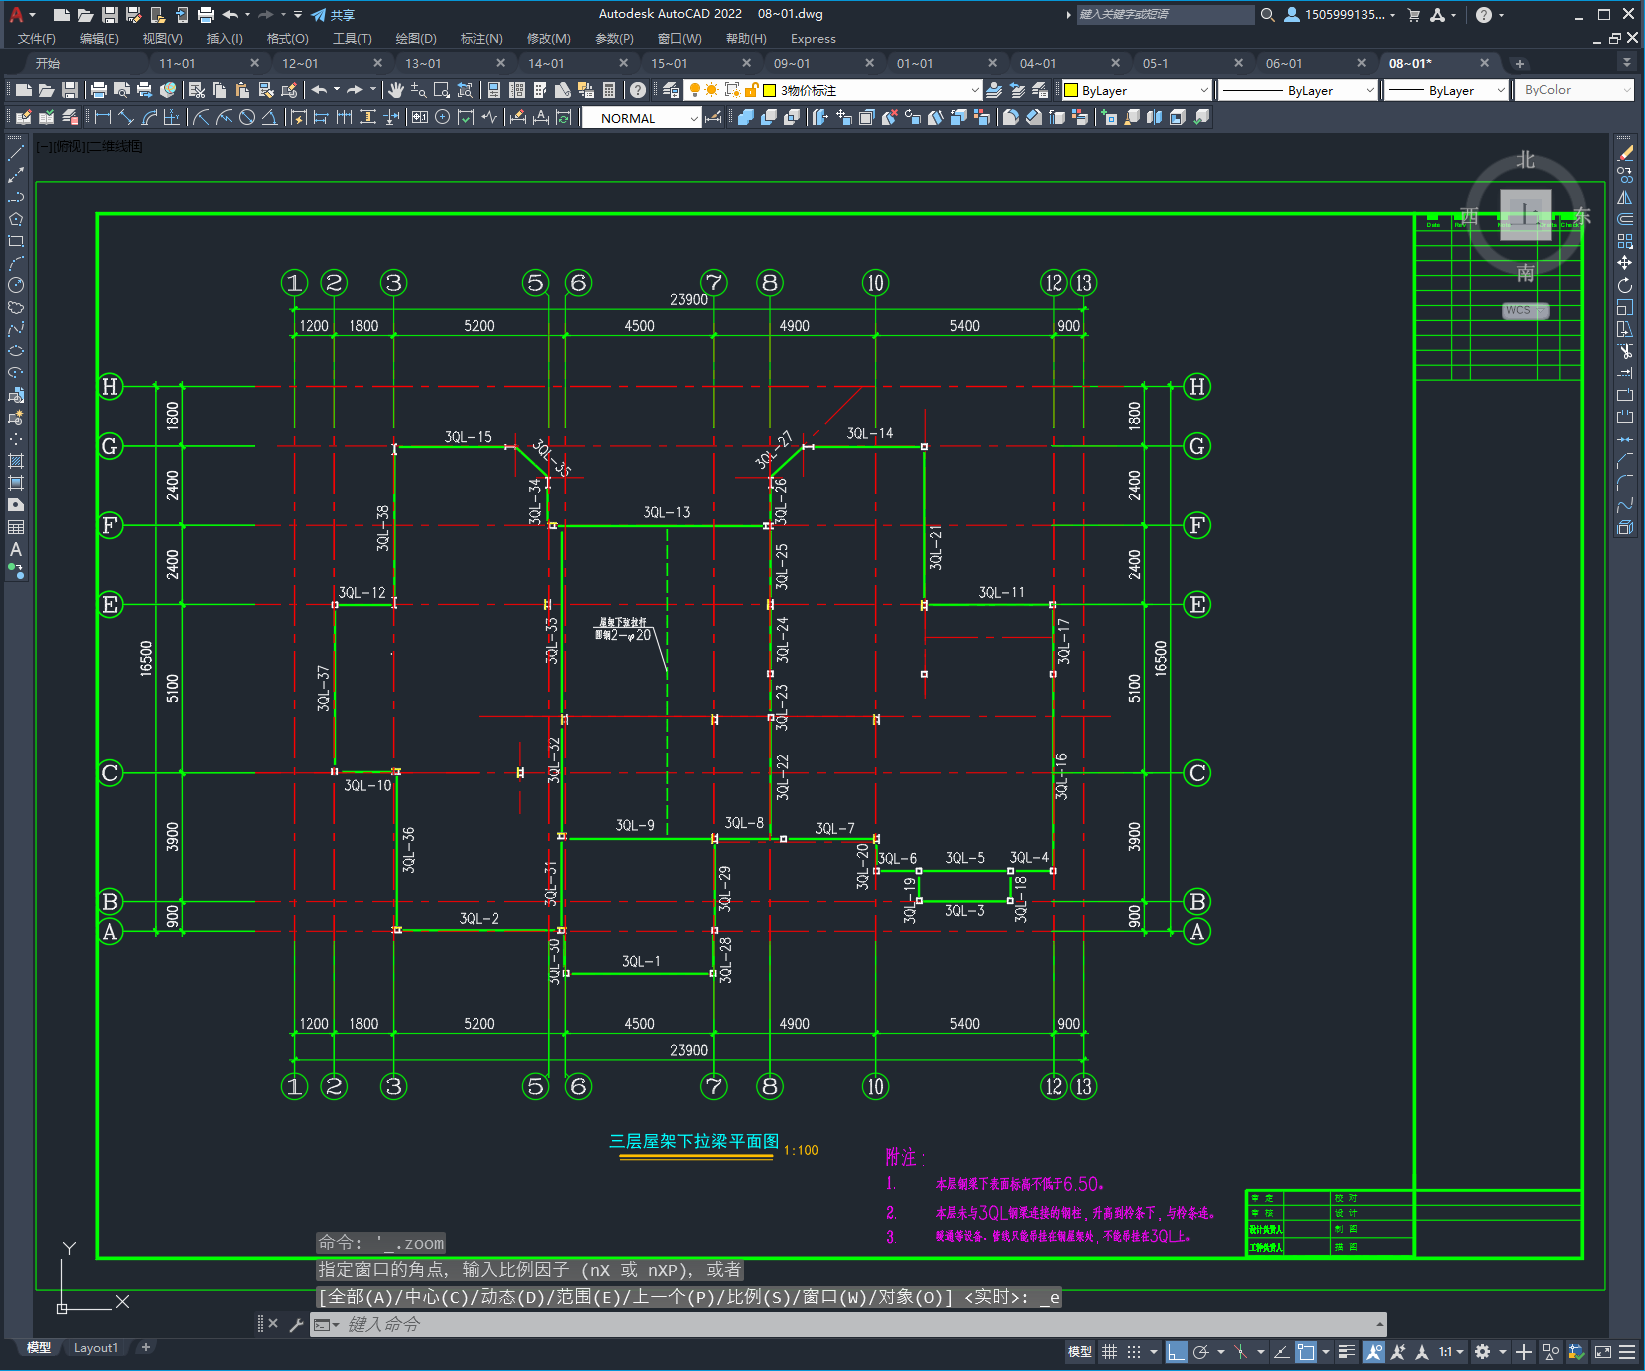Open the ByLayer linetype dropdown
This screenshot has width=1645, height=1371.
(1299, 90)
